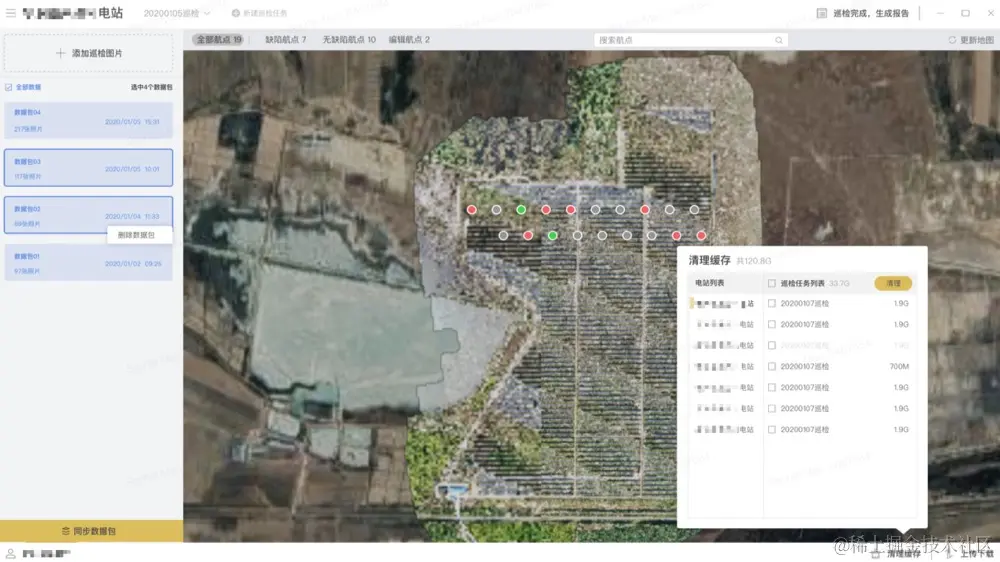1000x562 pixels.
Task: Check the grayed-out task row checkbox
Action: [772, 345]
